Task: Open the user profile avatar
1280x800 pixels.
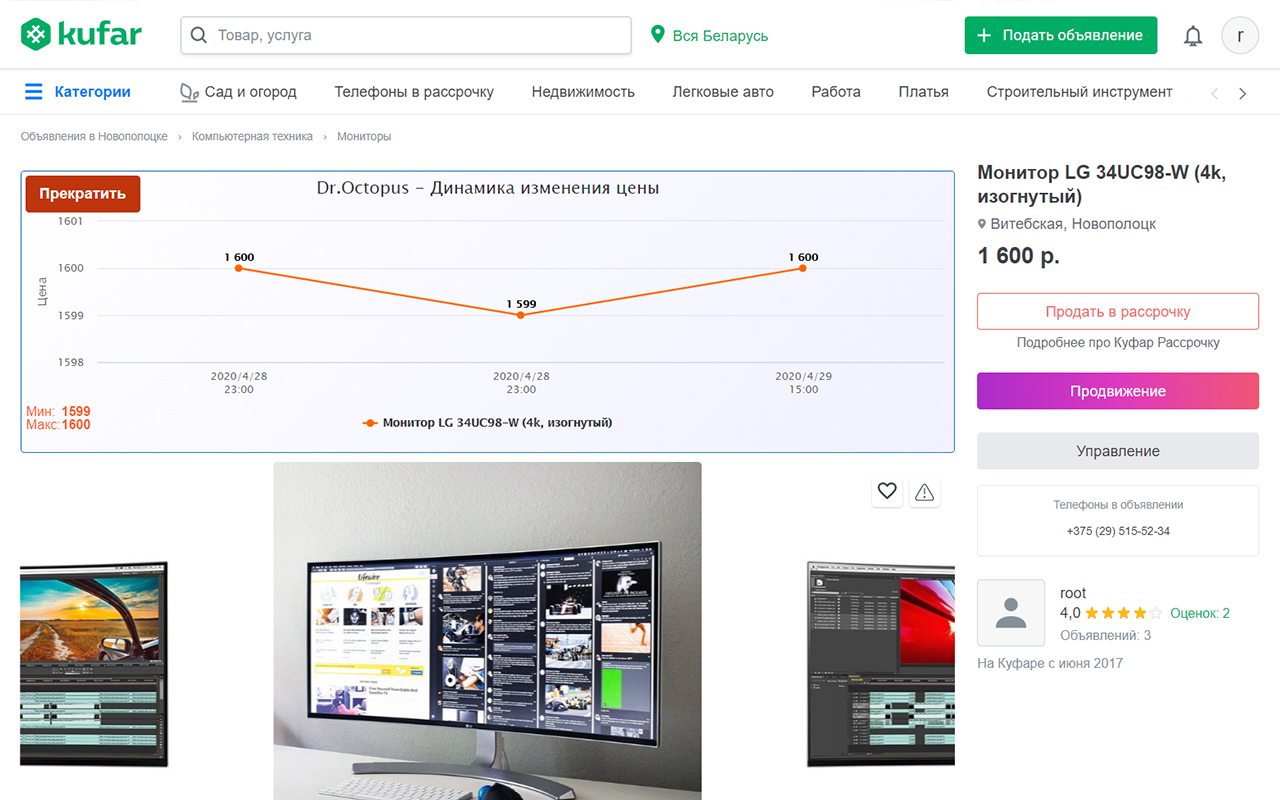Action: (1240, 35)
